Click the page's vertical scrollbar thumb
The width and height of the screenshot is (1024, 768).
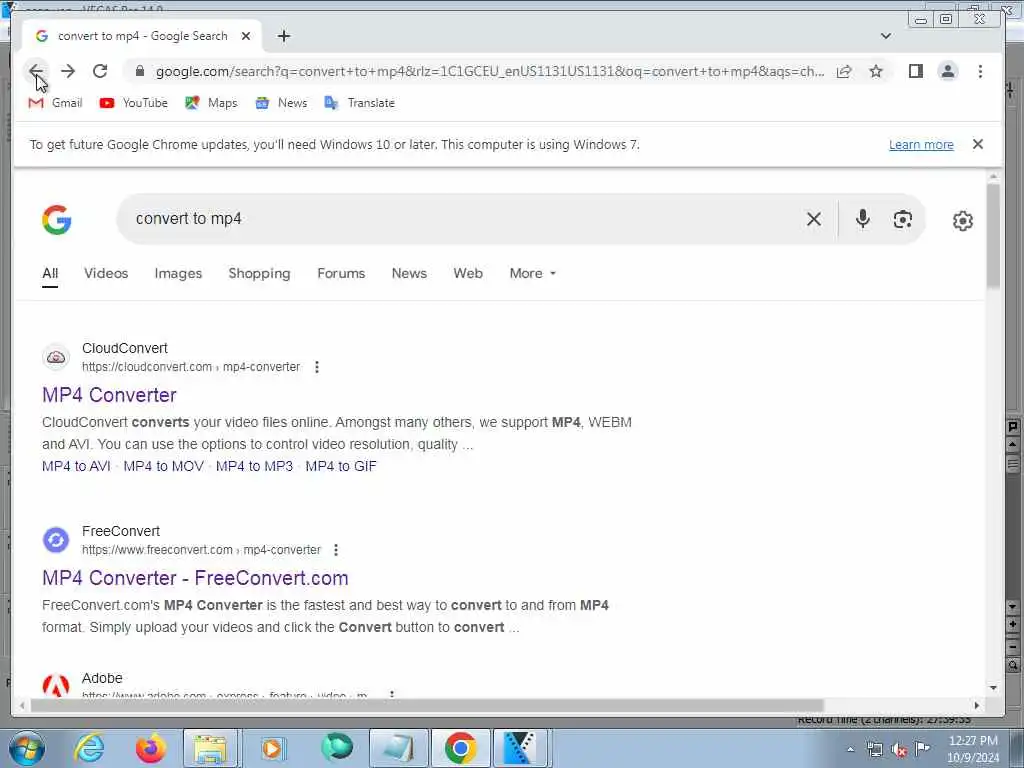click(x=993, y=235)
